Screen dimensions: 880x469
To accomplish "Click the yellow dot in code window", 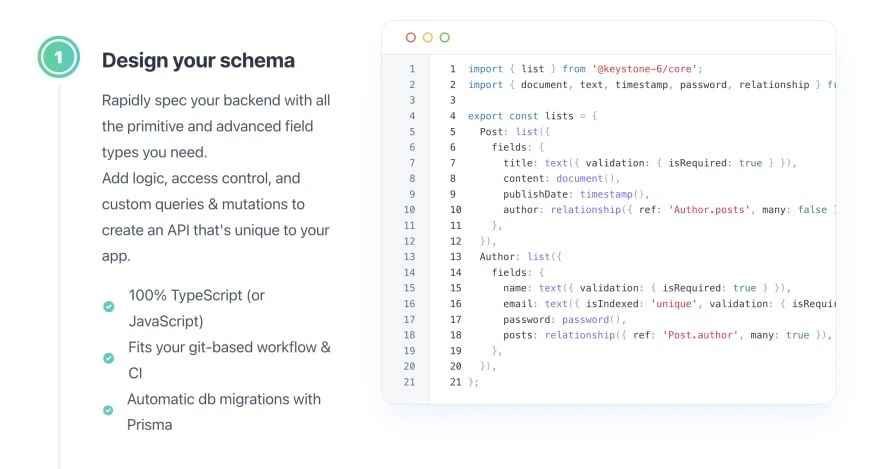I will click(428, 38).
